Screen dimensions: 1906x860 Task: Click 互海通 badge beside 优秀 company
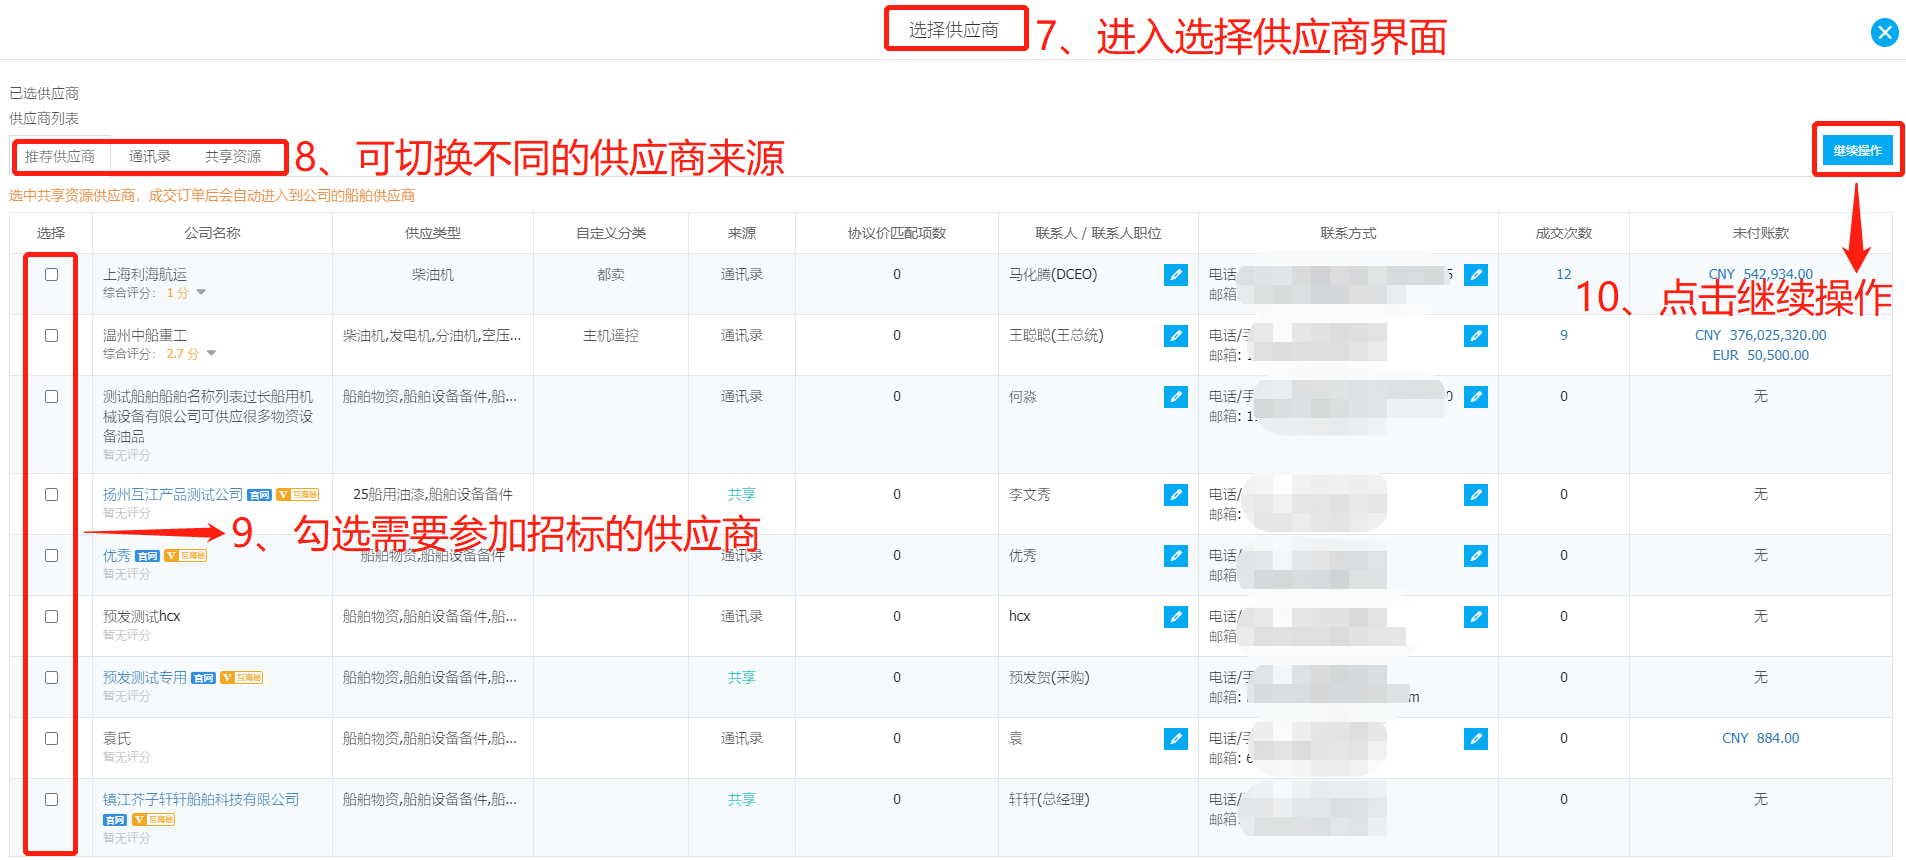(x=186, y=556)
